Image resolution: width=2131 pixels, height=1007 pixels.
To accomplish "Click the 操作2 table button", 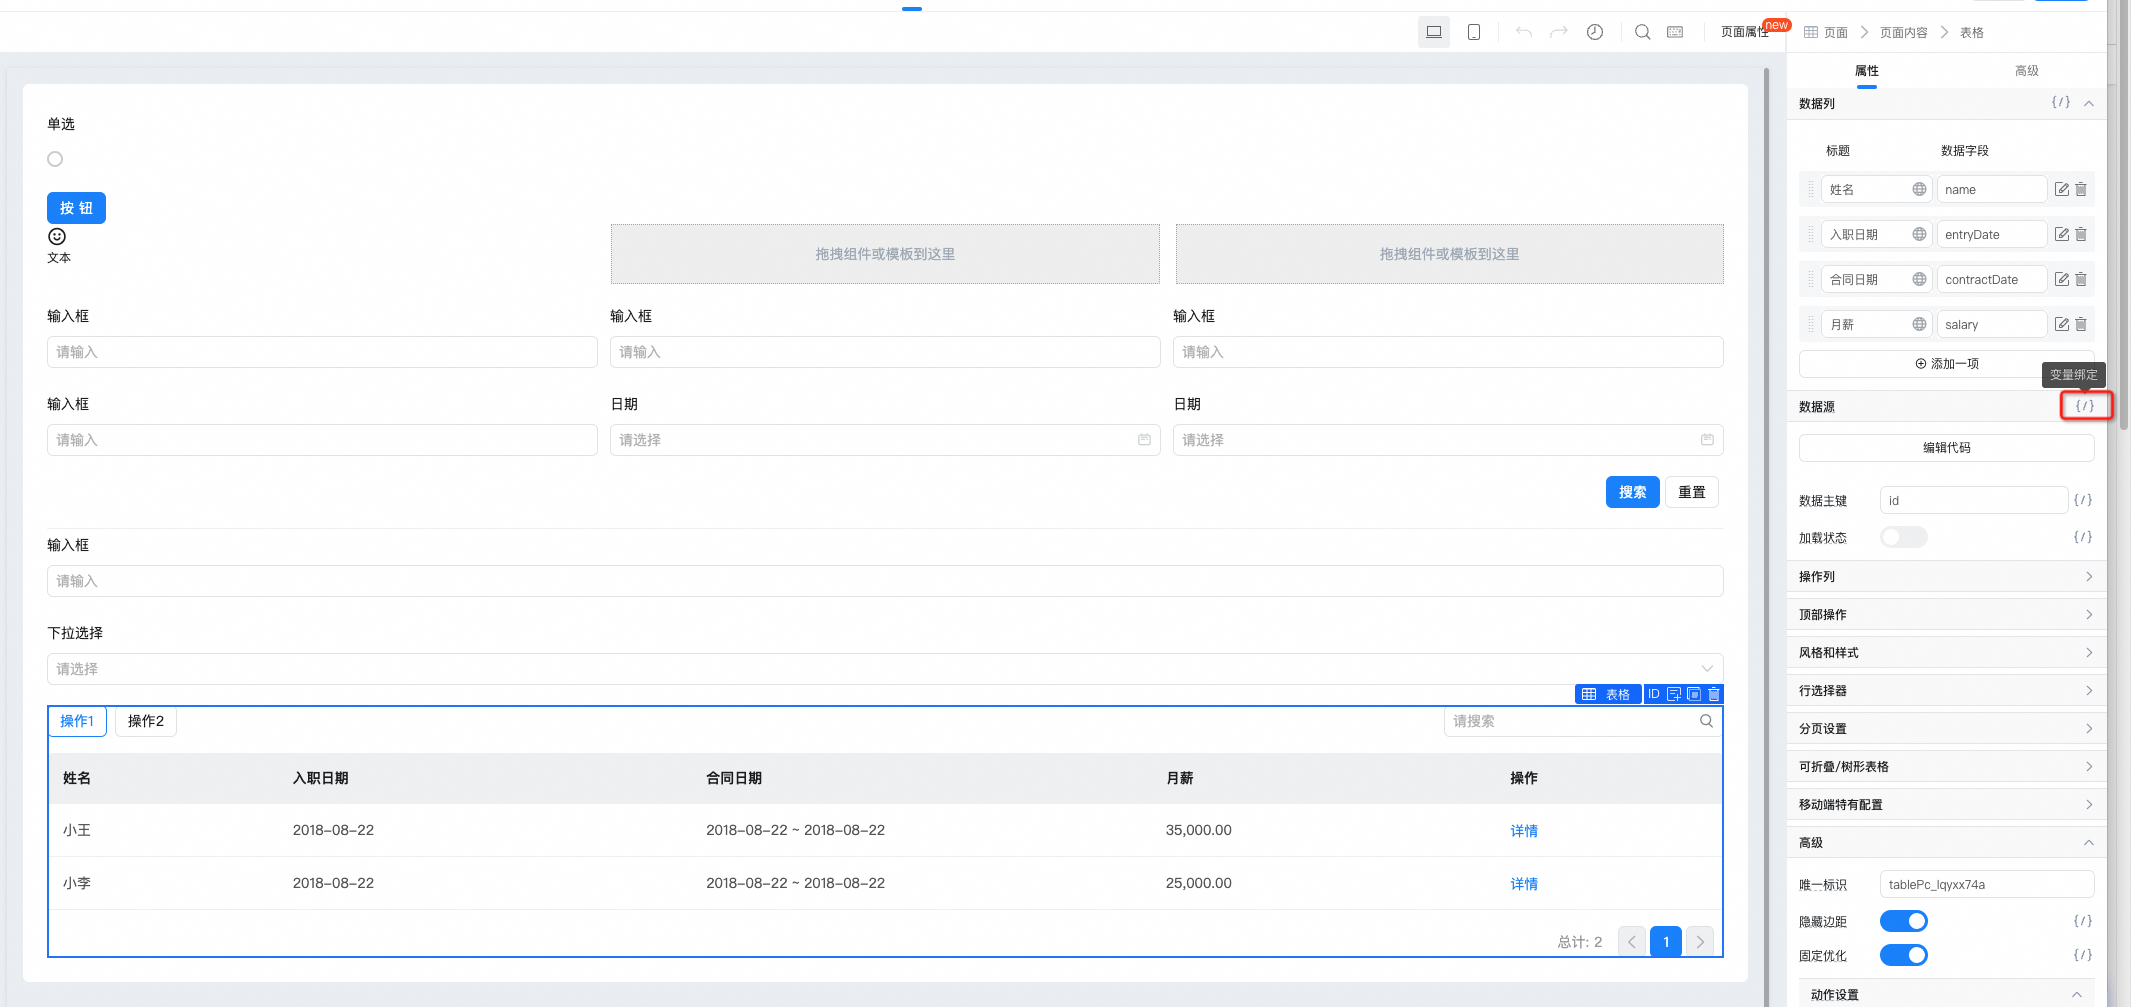I will pos(146,721).
